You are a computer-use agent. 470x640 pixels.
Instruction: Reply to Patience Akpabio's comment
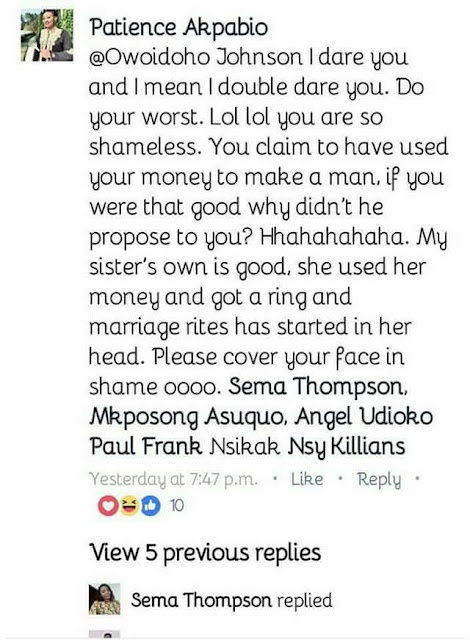[x=379, y=480]
